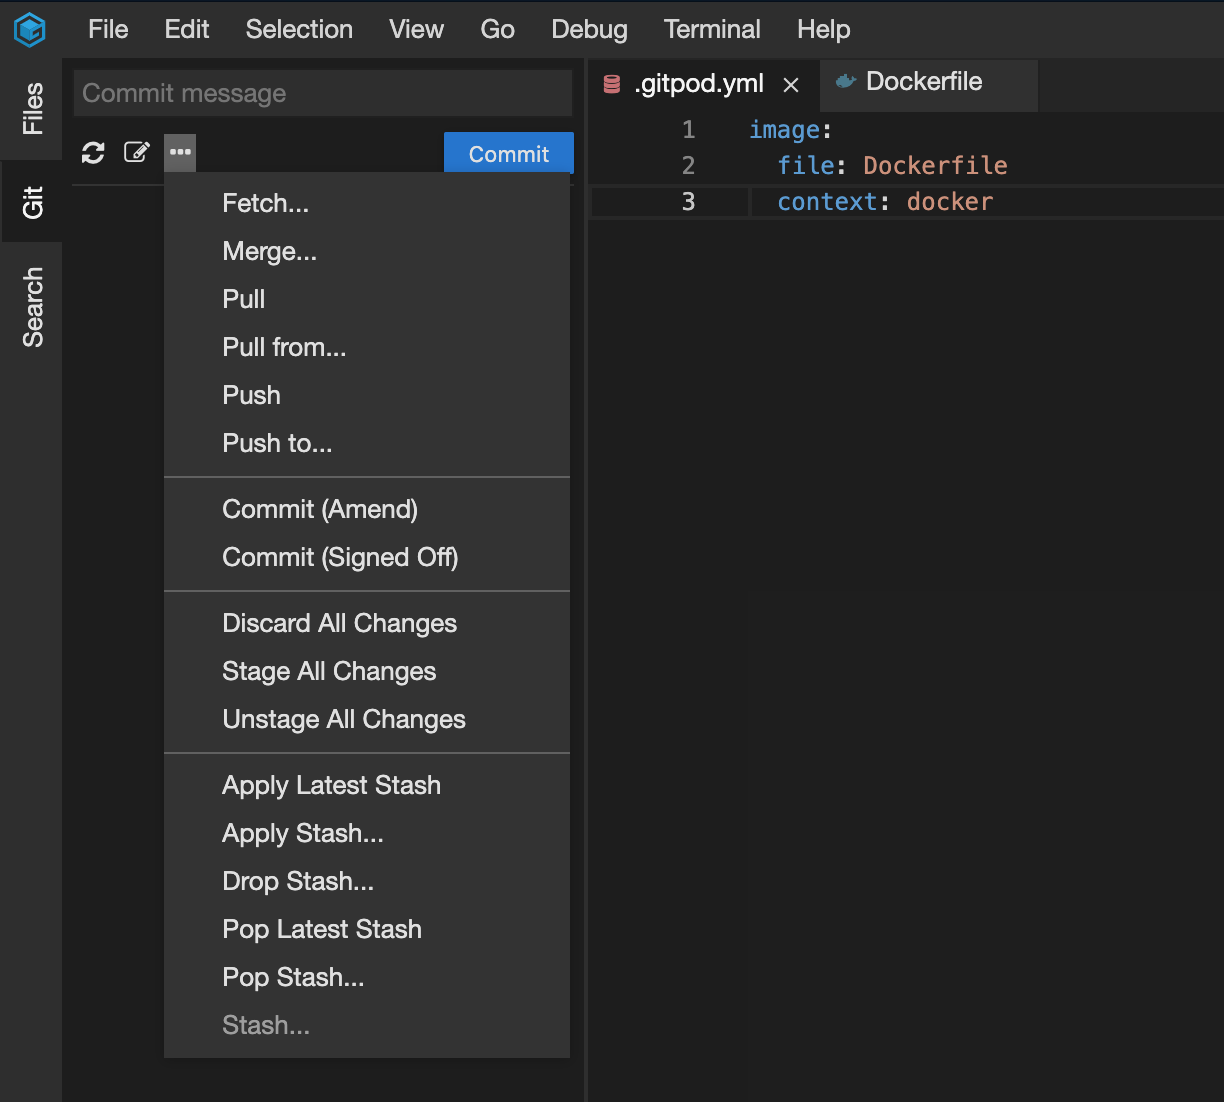Select the Git sidebar icon
The image size is (1224, 1102).
pyautogui.click(x=33, y=203)
